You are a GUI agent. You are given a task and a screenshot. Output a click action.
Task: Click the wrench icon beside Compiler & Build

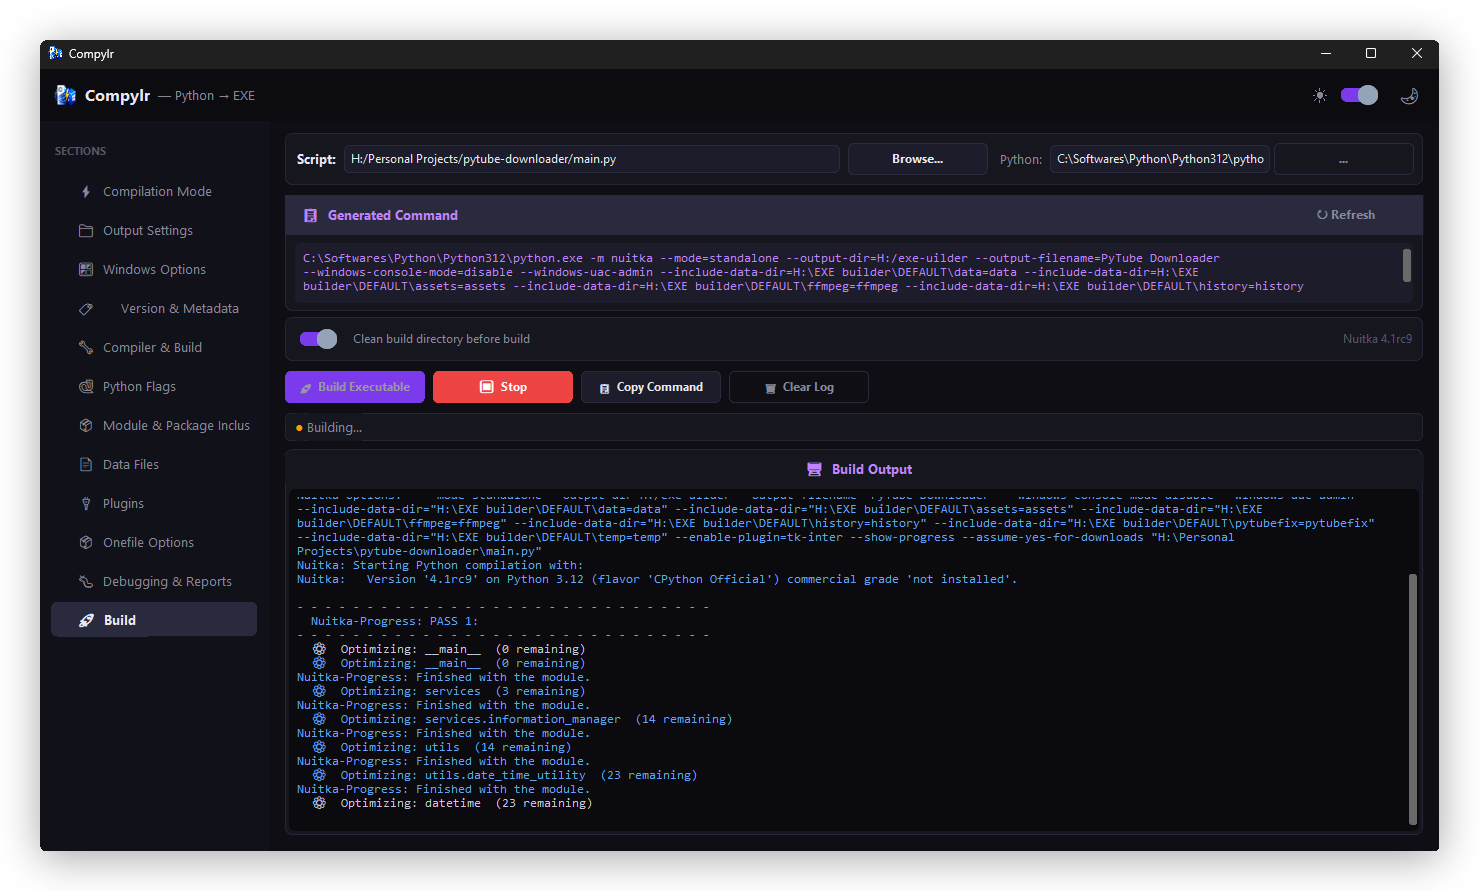point(86,347)
